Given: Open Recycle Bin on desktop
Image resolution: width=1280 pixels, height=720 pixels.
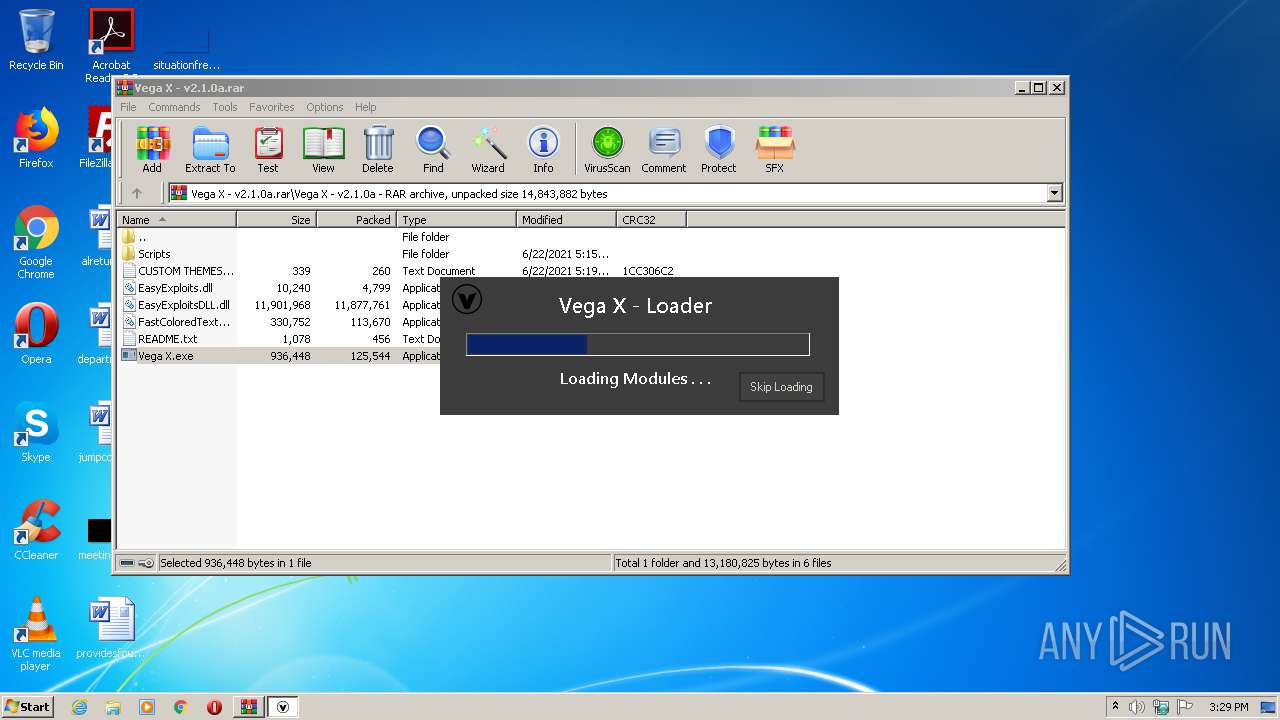Looking at the screenshot, I should point(36,40).
